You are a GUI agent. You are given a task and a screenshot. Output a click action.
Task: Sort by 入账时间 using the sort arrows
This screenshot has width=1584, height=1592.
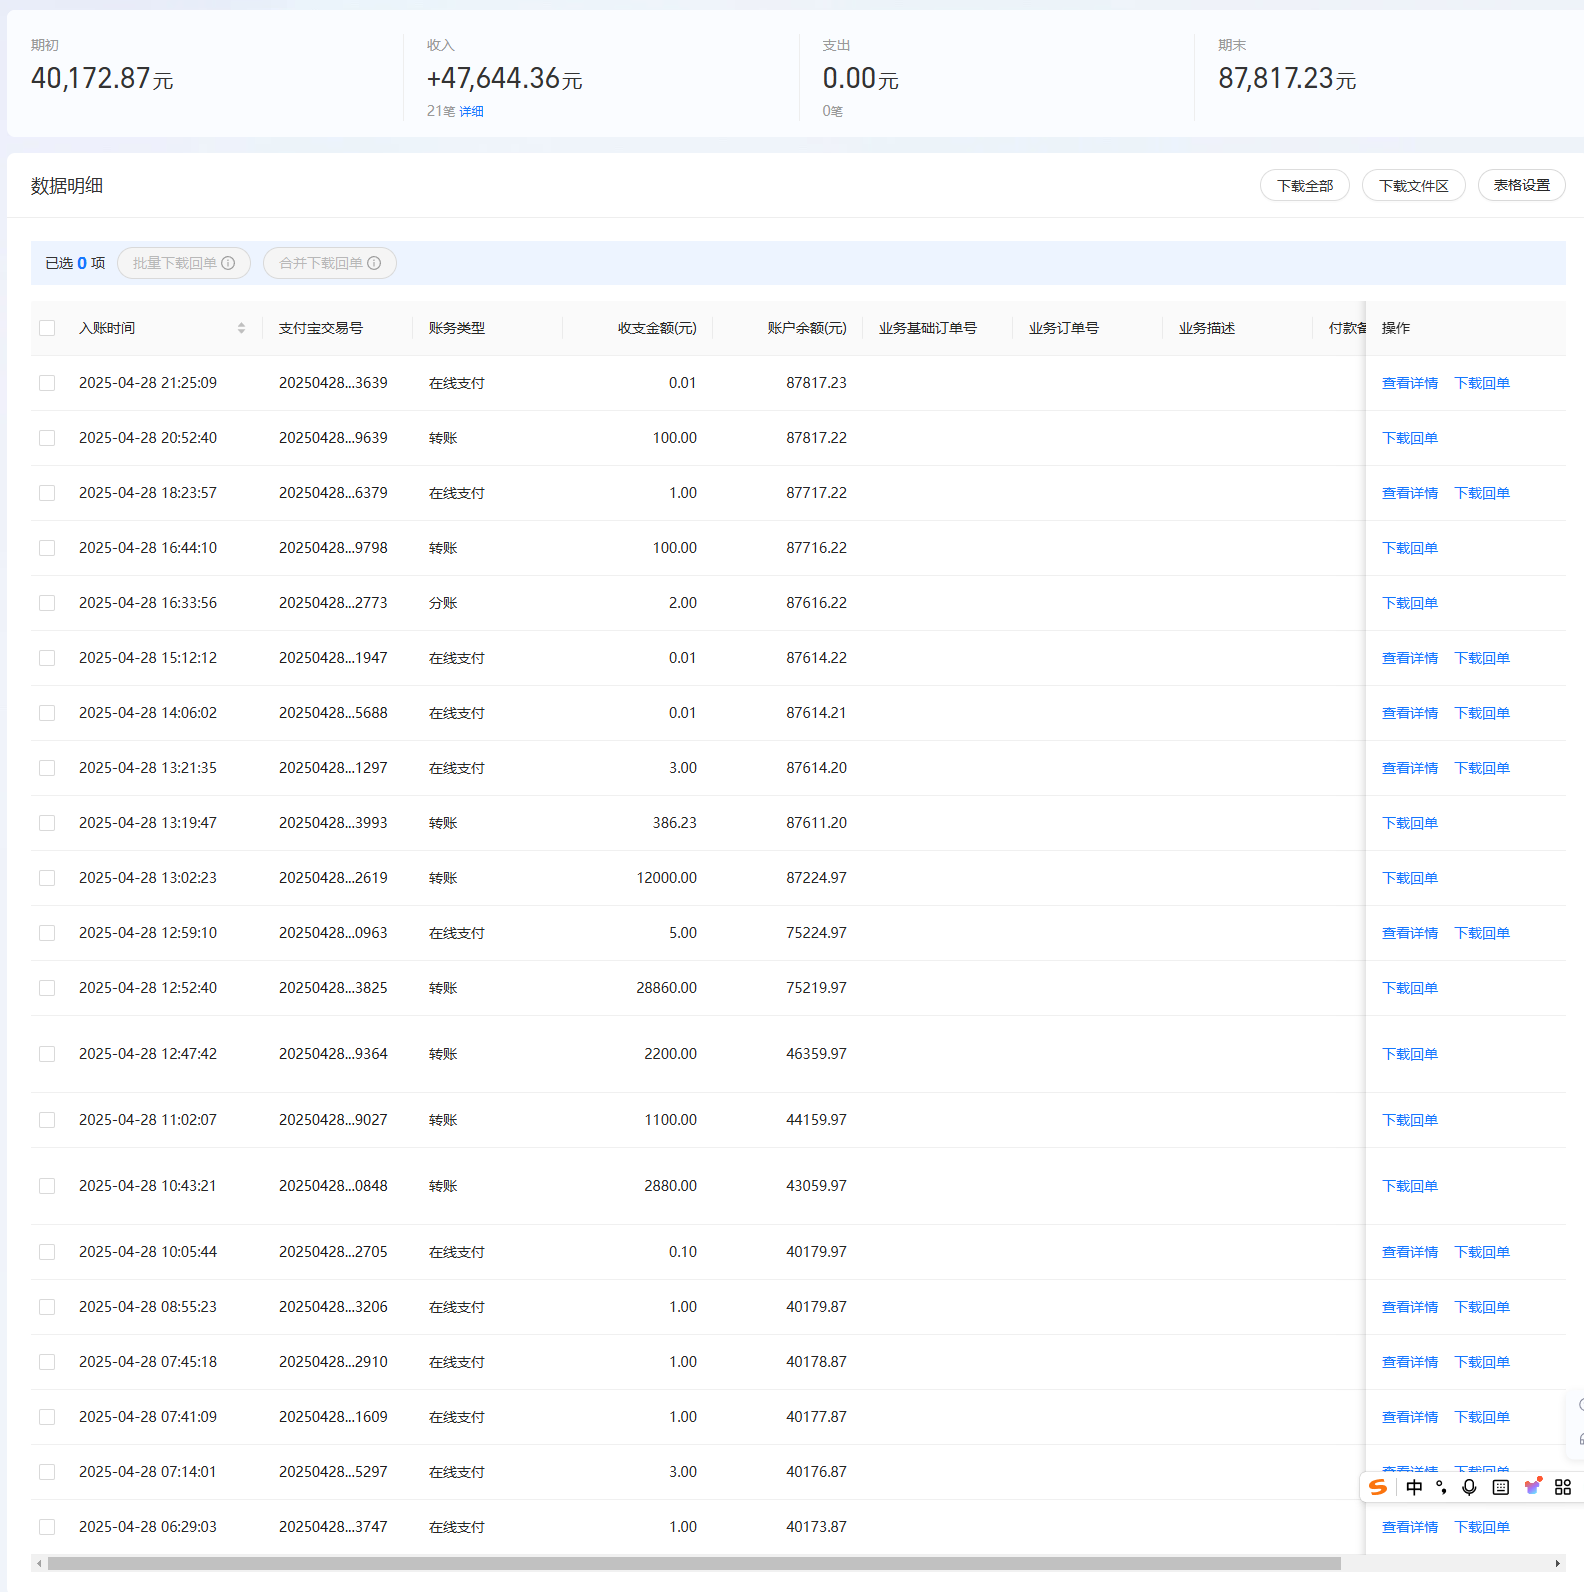click(x=241, y=328)
